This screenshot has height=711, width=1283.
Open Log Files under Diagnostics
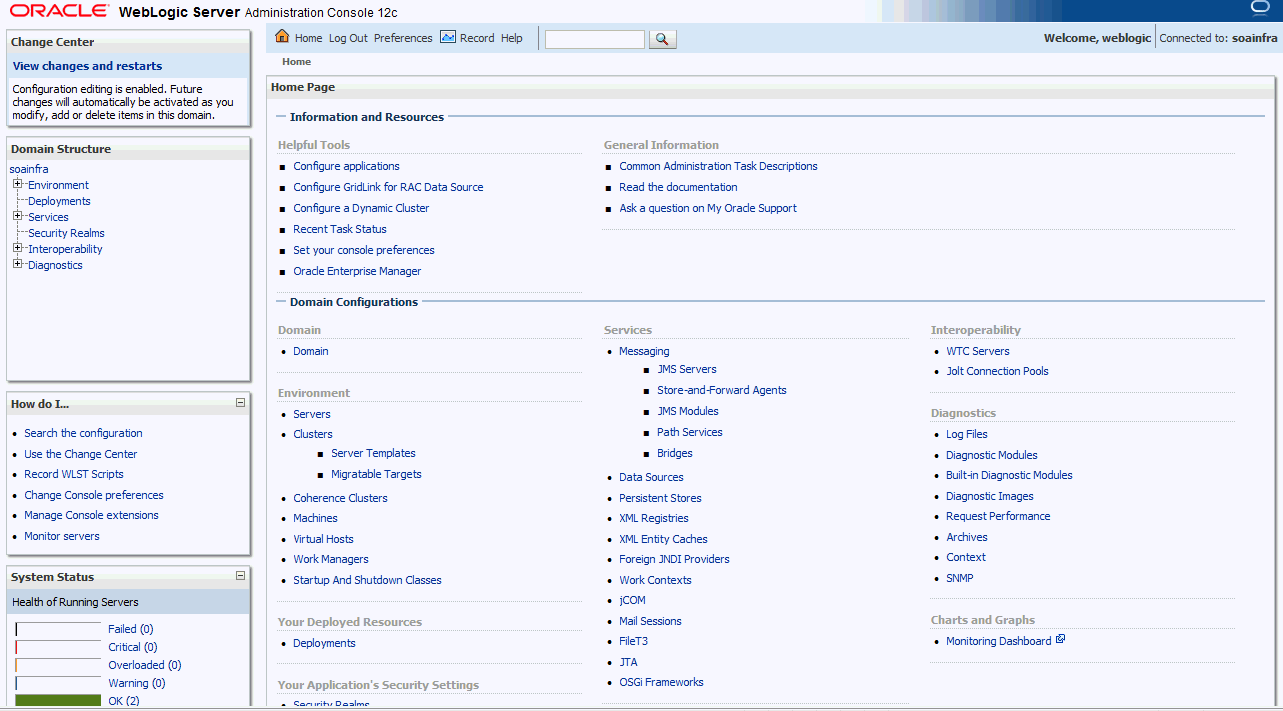(x=967, y=434)
